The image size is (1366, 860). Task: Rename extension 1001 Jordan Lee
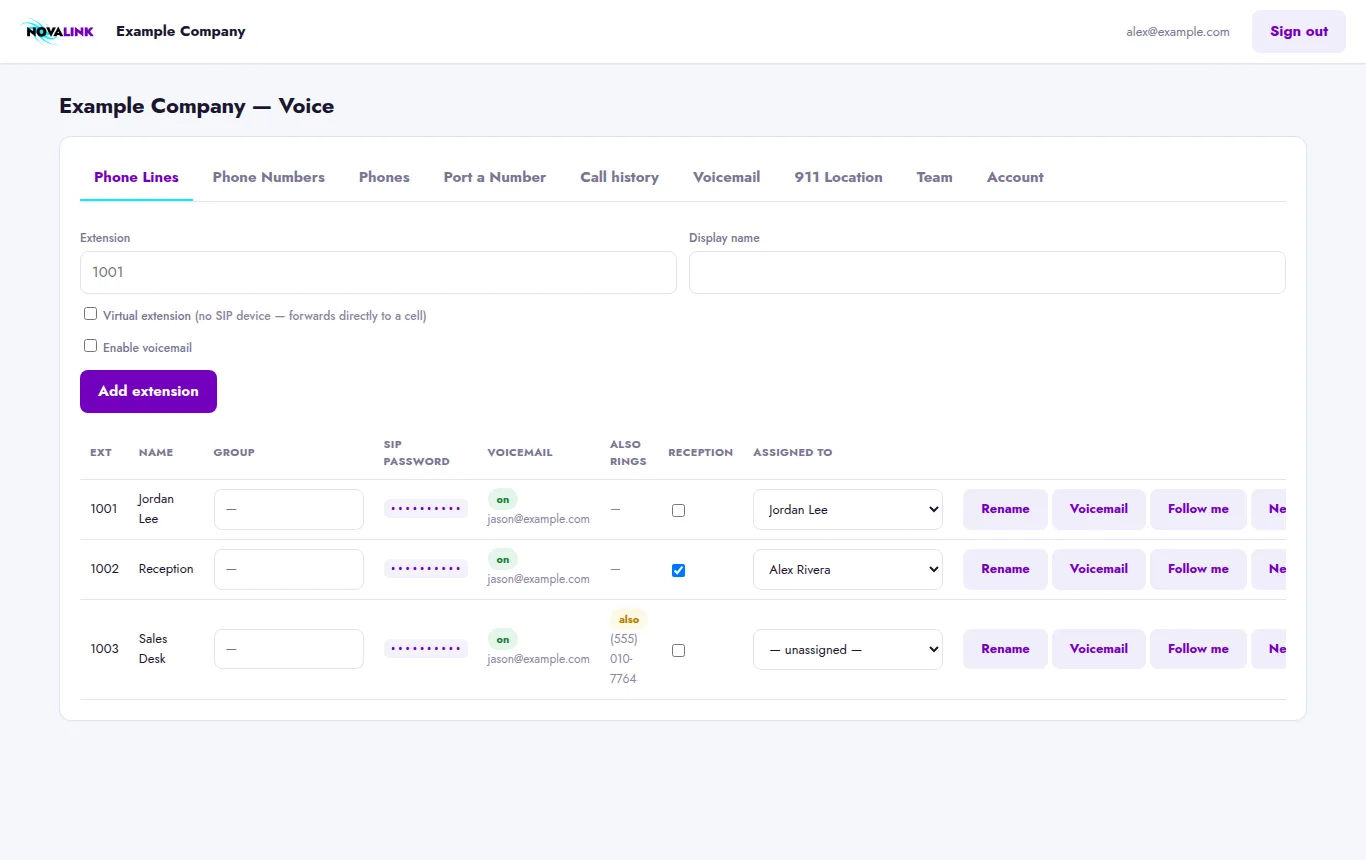[1005, 509]
